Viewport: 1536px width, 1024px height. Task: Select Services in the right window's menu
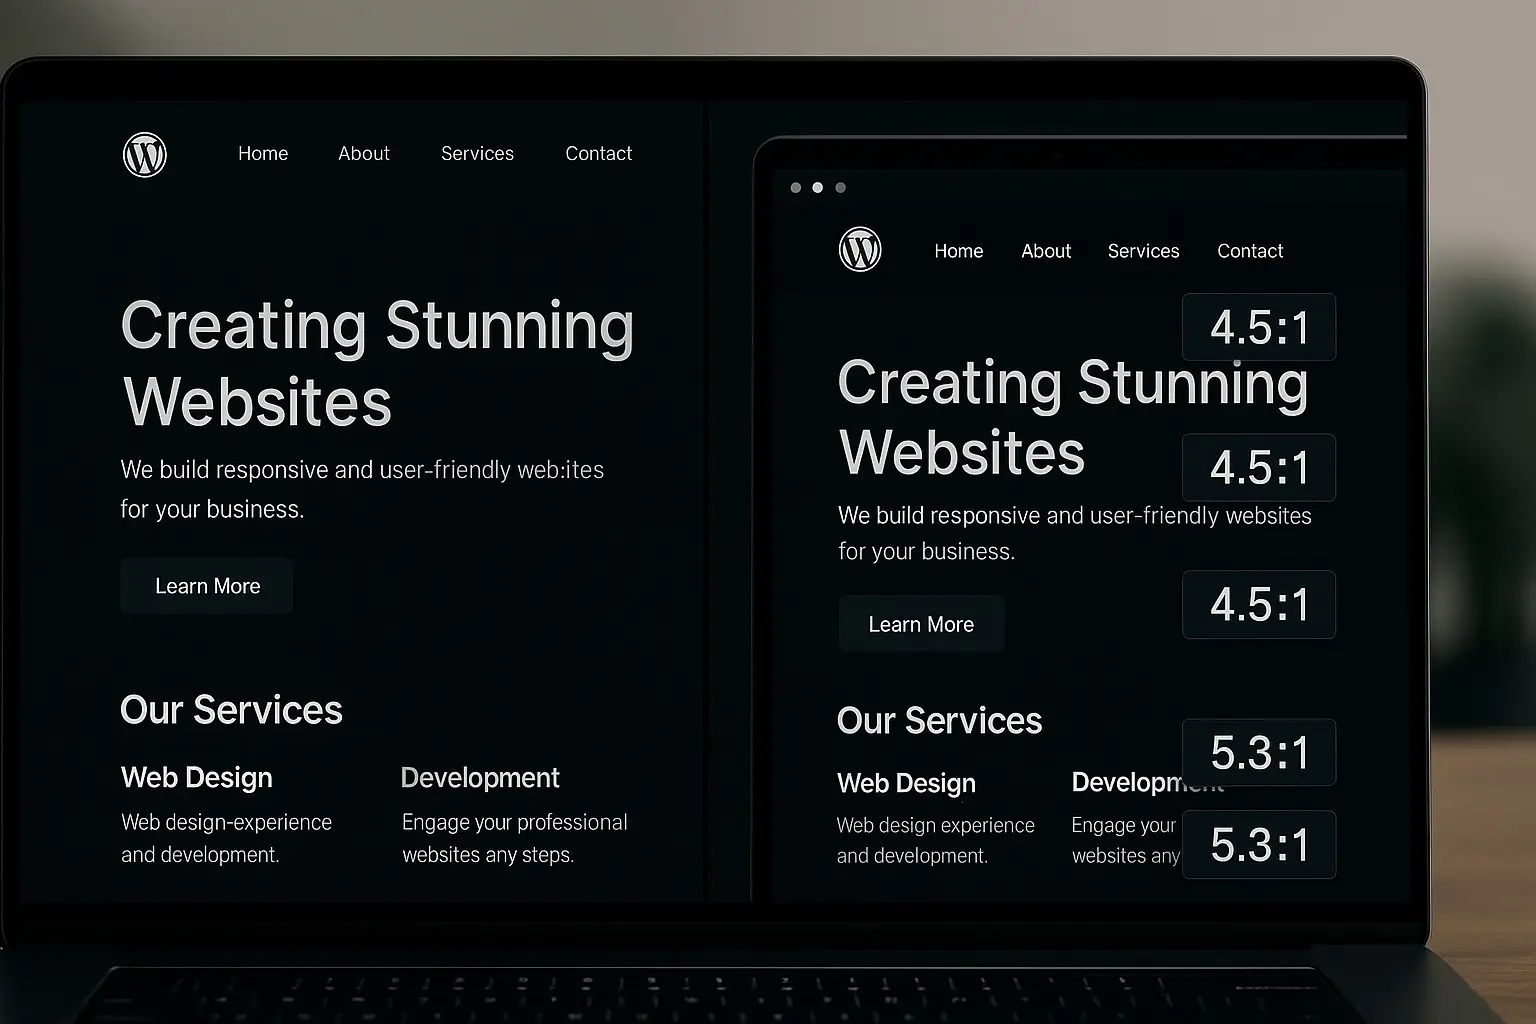(1143, 251)
